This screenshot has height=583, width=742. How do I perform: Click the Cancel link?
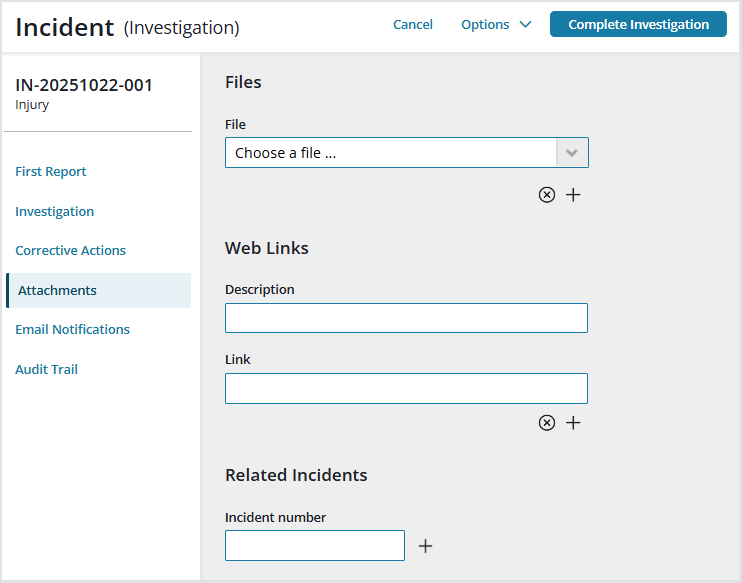(413, 25)
